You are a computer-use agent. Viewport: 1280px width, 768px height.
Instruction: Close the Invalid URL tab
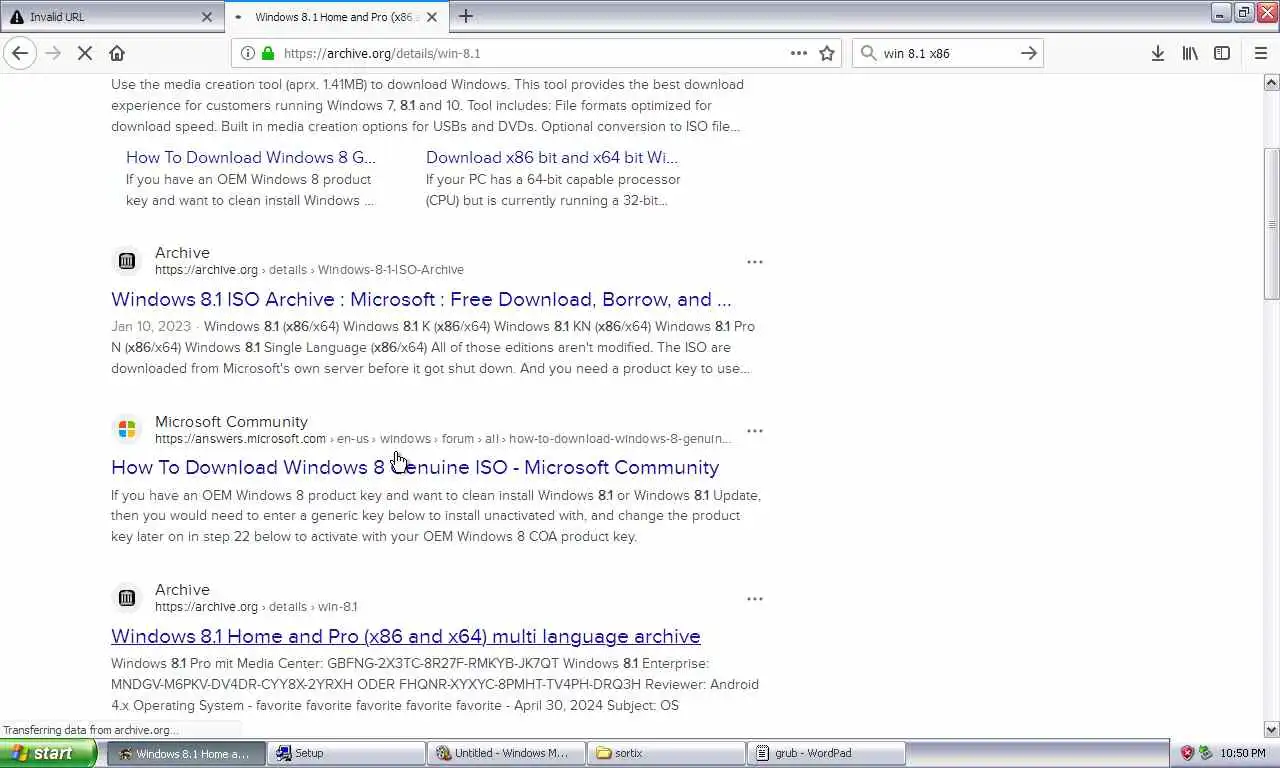coord(207,17)
